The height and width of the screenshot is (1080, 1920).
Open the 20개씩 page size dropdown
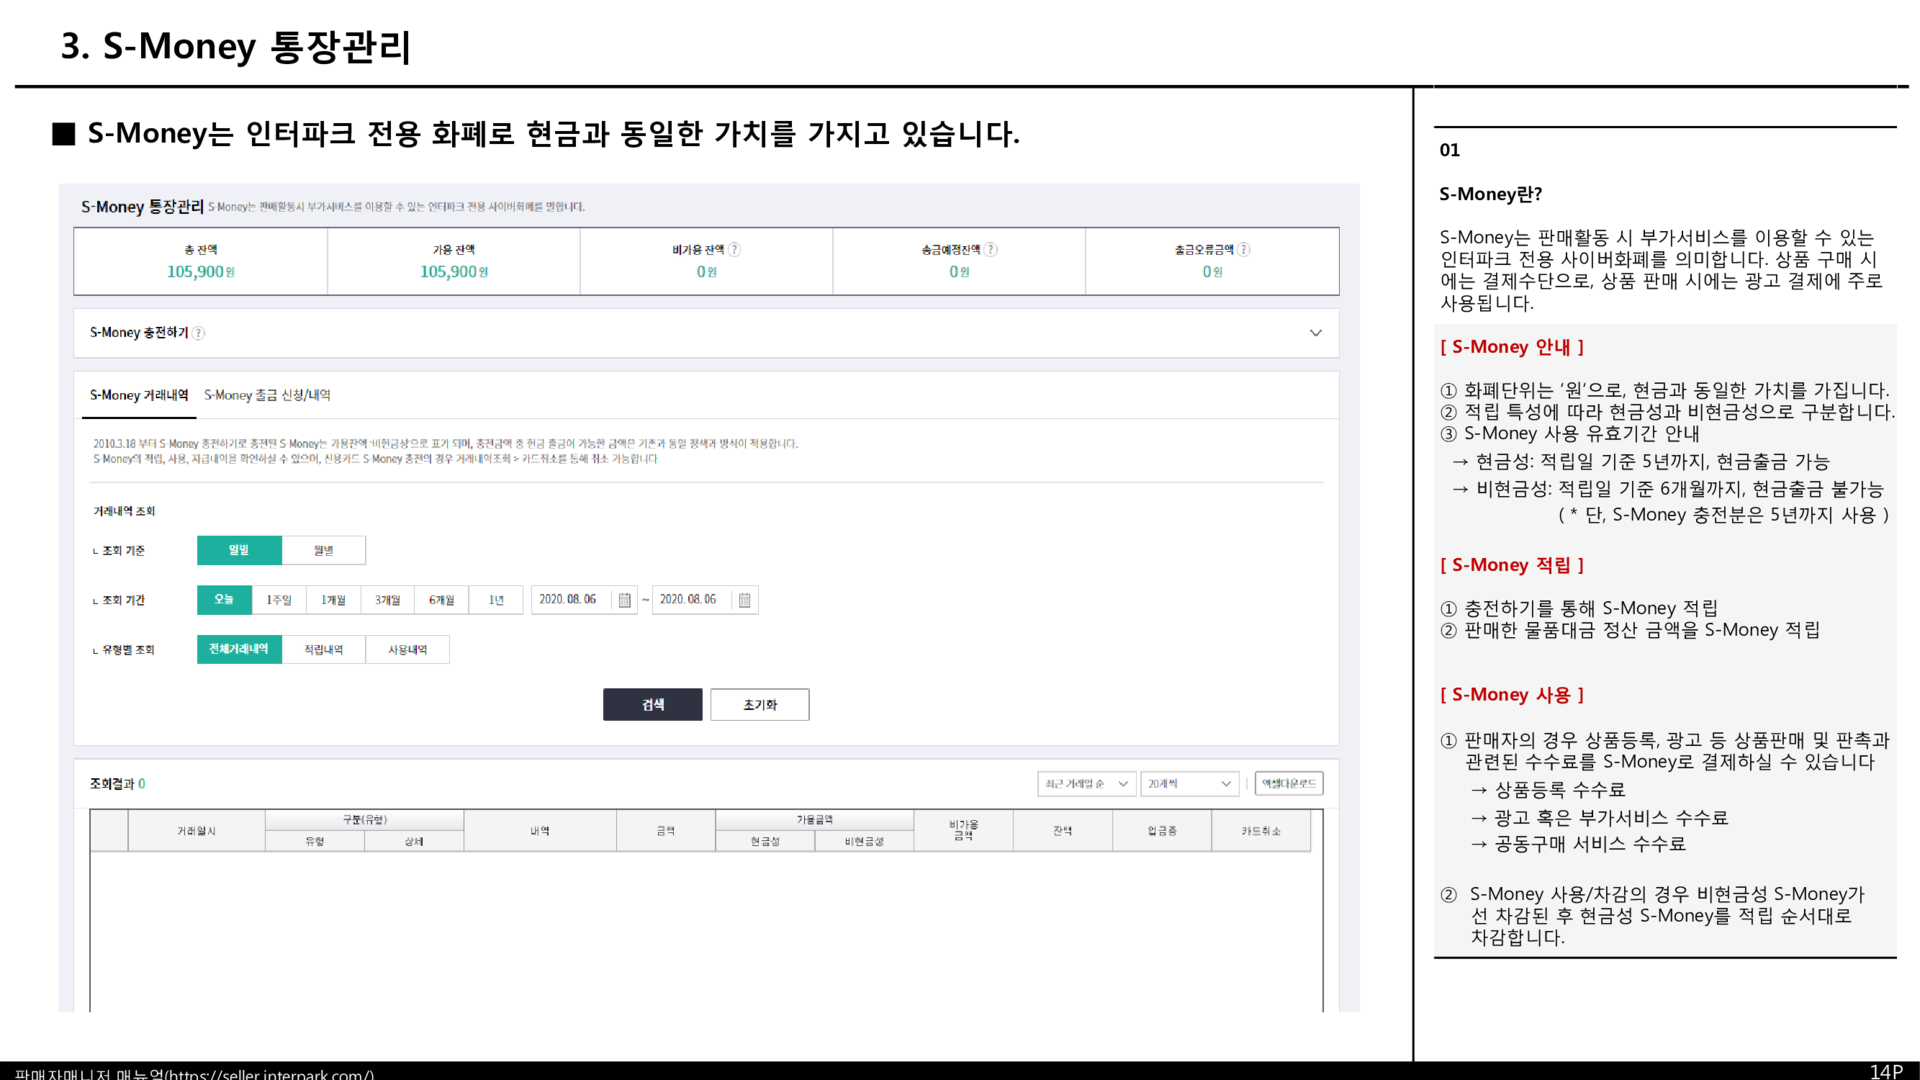(x=1190, y=784)
